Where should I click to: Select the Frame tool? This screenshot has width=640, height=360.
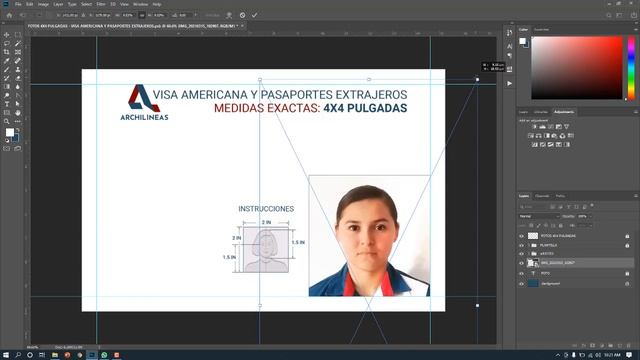pyautogui.click(x=18, y=52)
